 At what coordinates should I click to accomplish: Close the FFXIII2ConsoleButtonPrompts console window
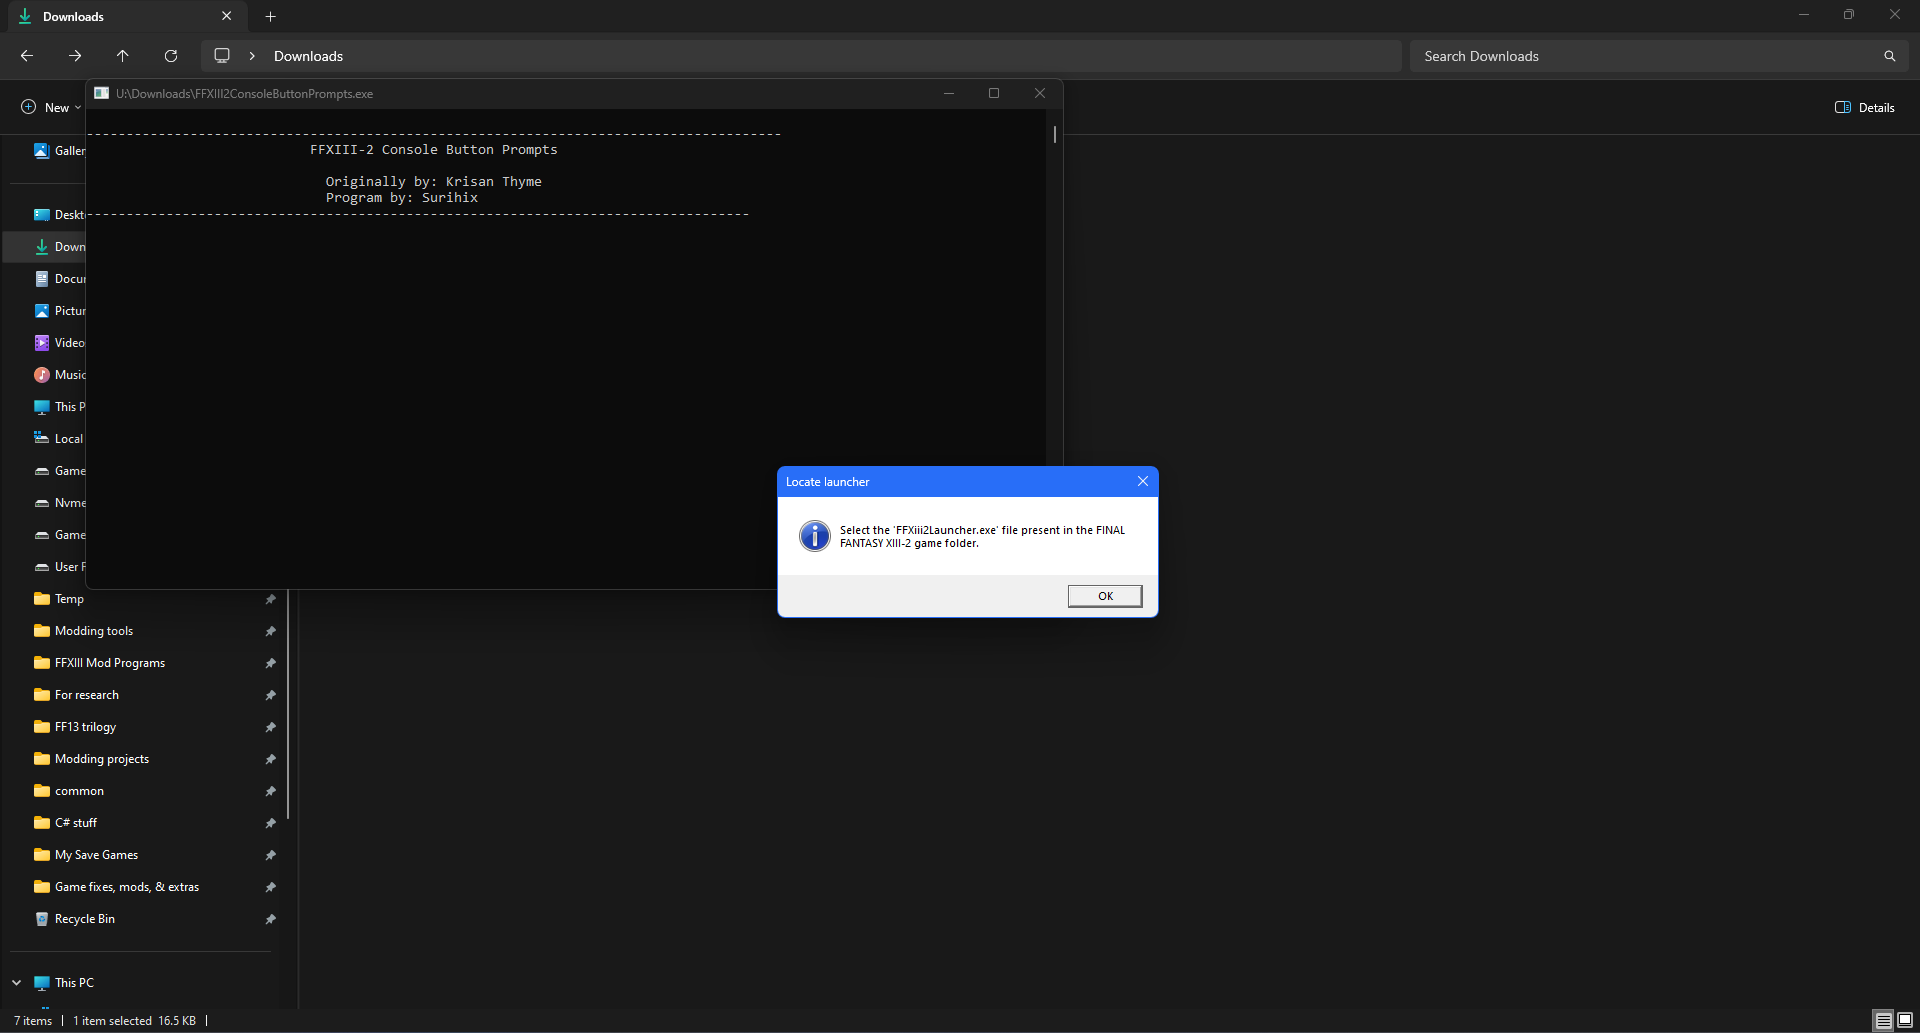[1040, 93]
